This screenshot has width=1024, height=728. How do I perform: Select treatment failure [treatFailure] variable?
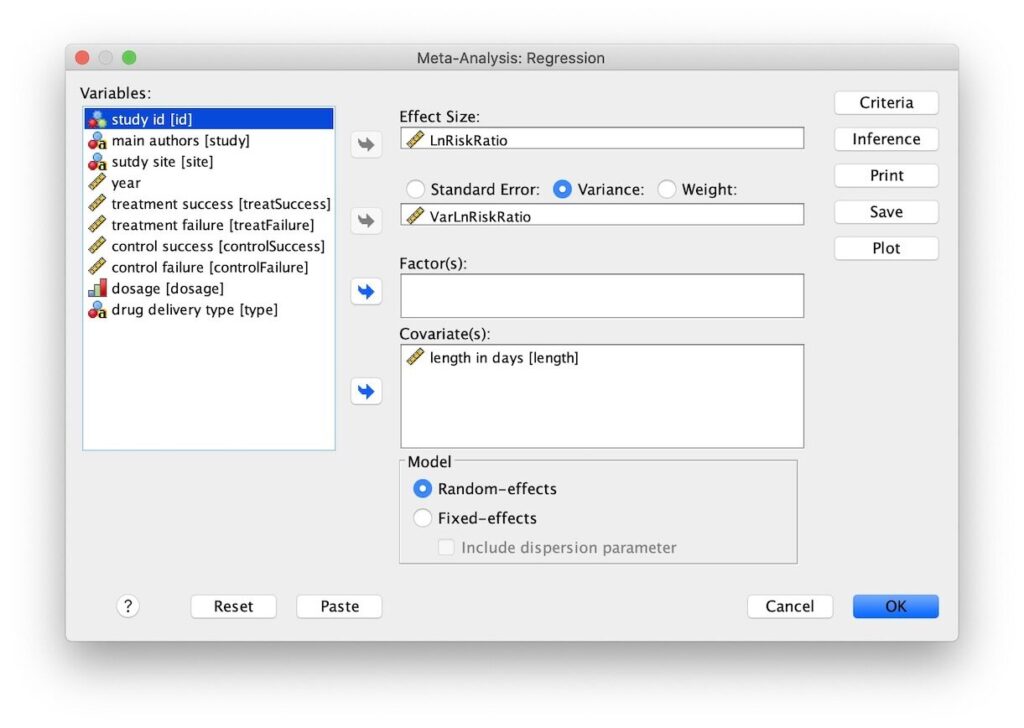tap(209, 225)
